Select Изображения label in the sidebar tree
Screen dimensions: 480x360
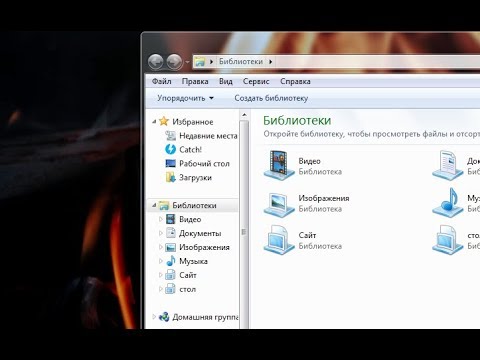[204, 247]
